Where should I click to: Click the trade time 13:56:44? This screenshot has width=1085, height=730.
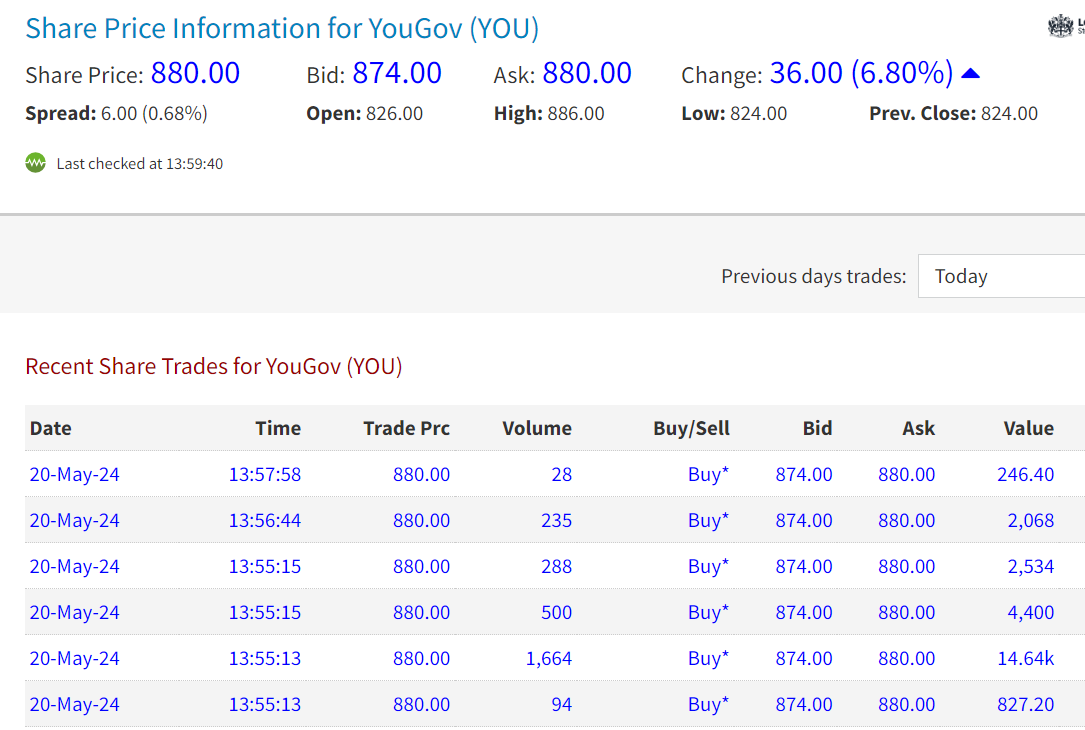point(265,520)
